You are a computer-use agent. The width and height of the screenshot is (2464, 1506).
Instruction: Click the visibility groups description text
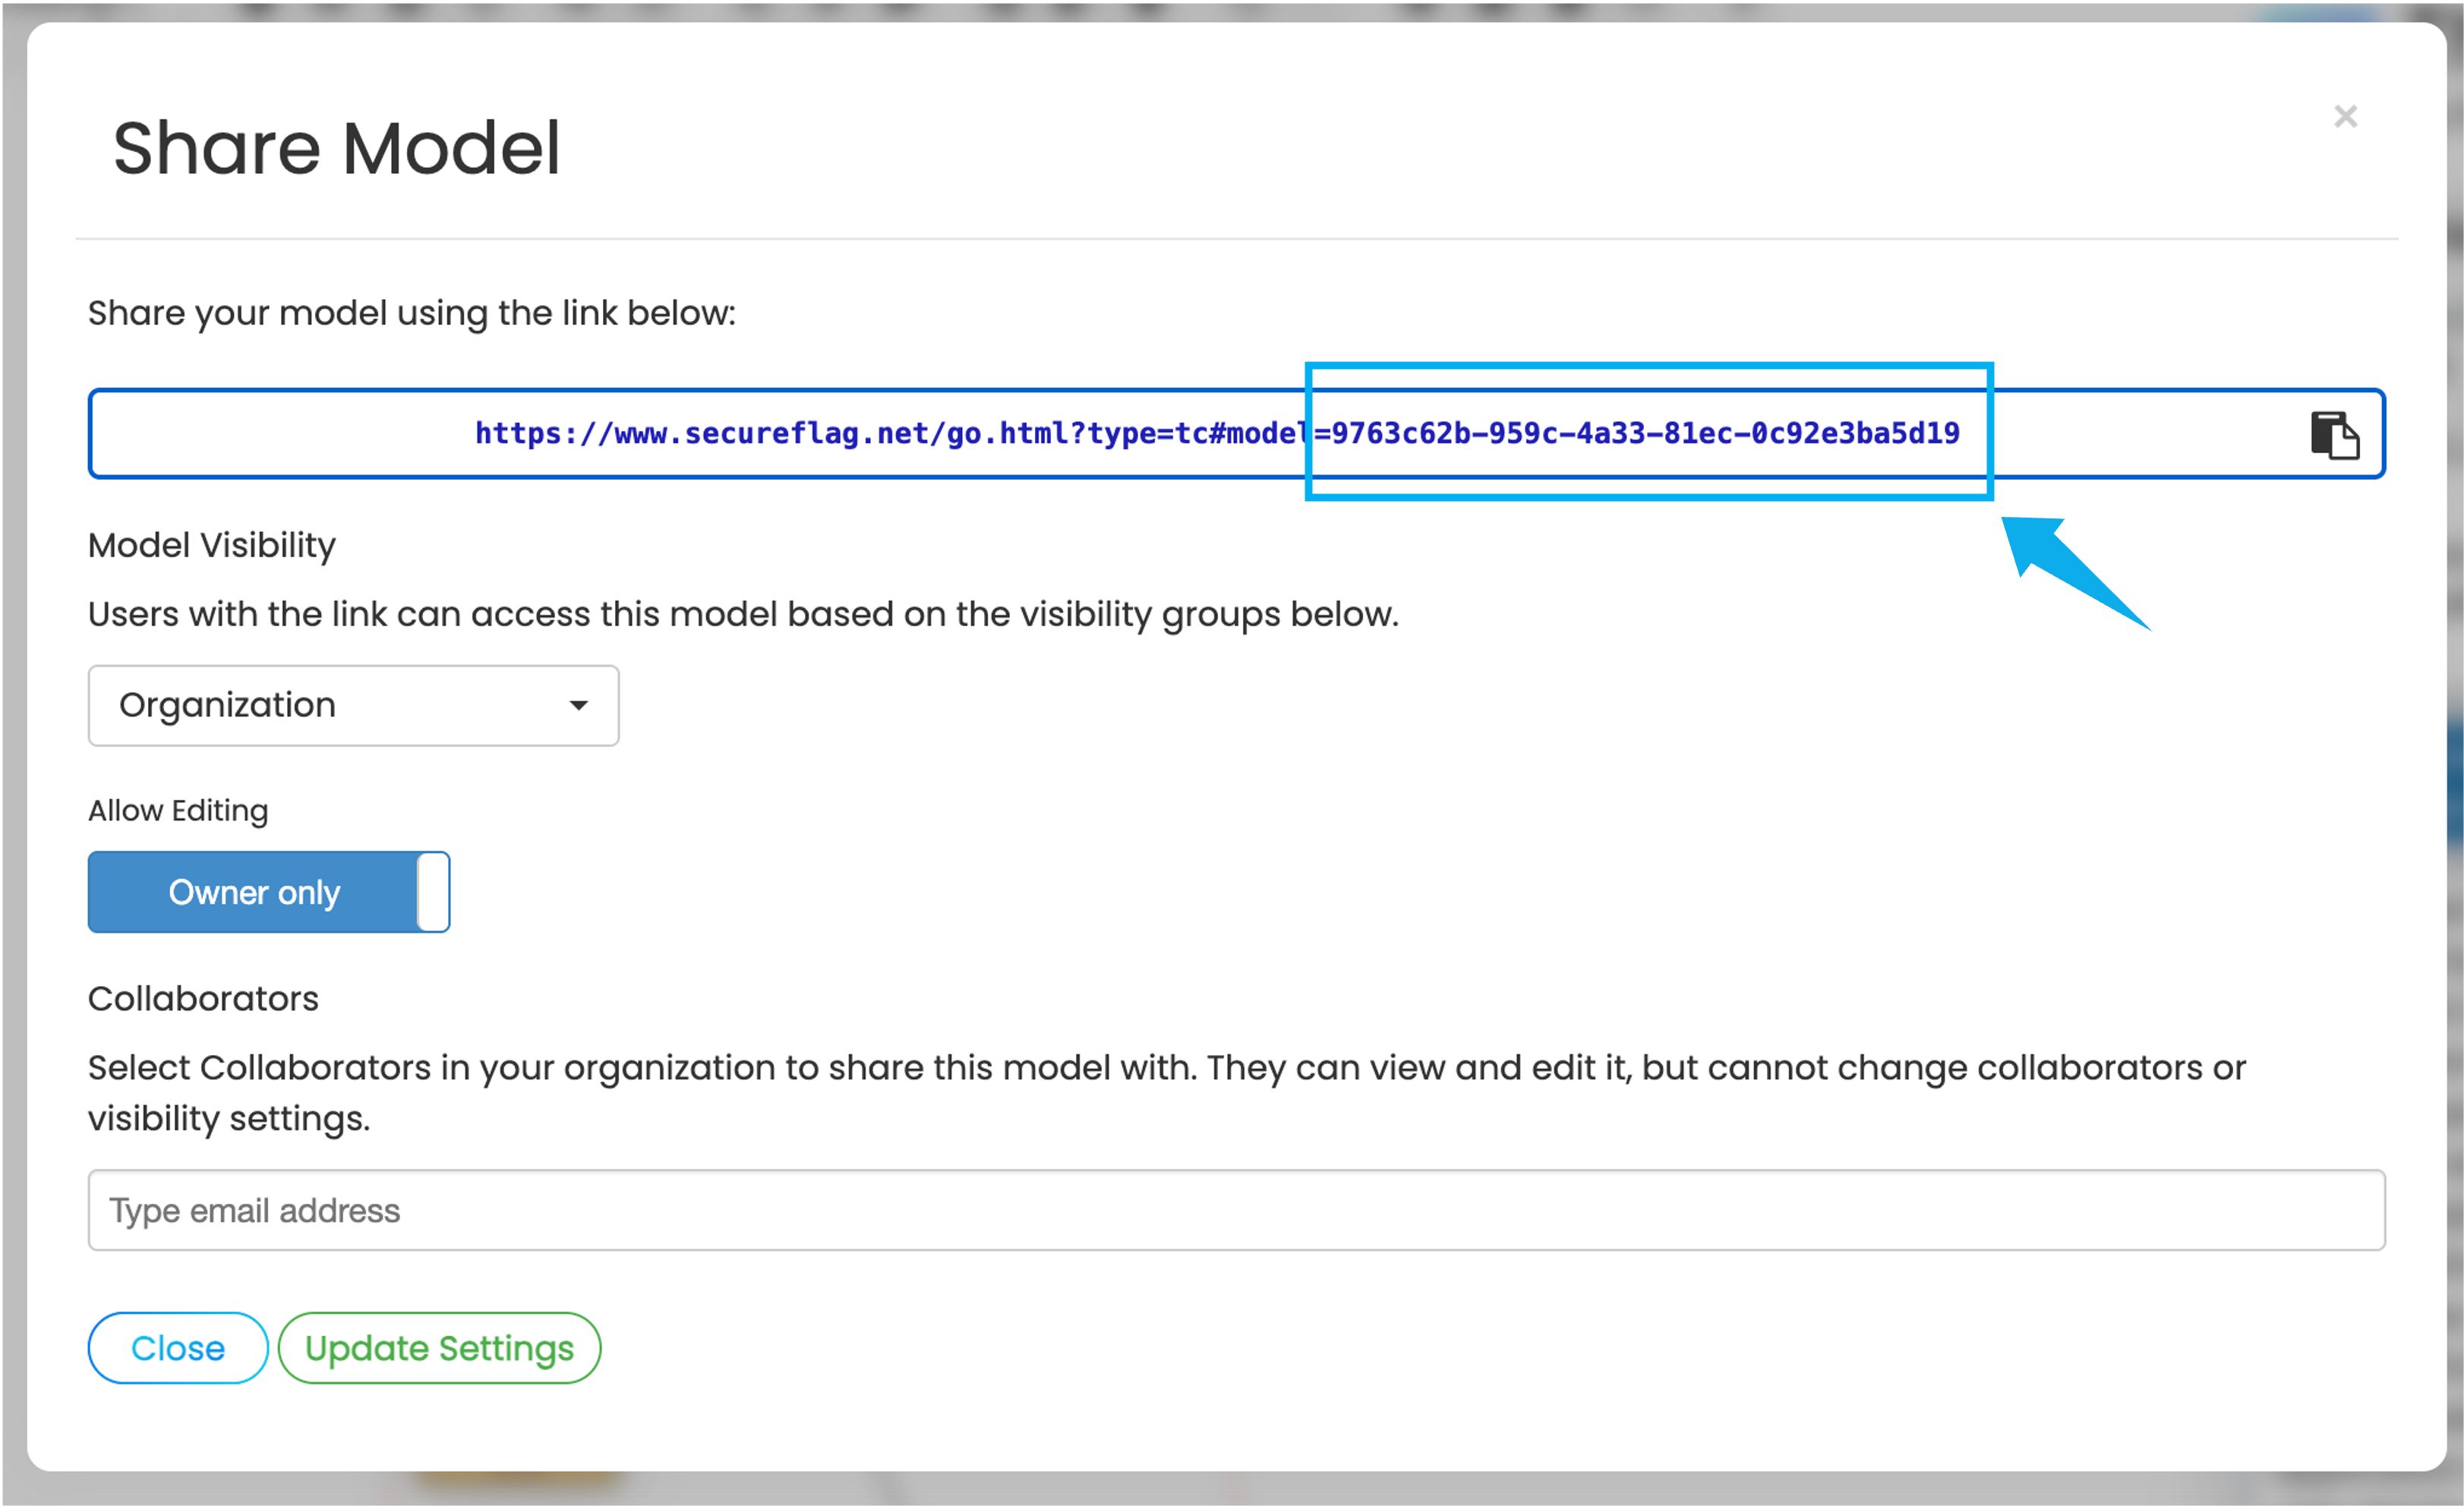pyautogui.click(x=743, y=614)
